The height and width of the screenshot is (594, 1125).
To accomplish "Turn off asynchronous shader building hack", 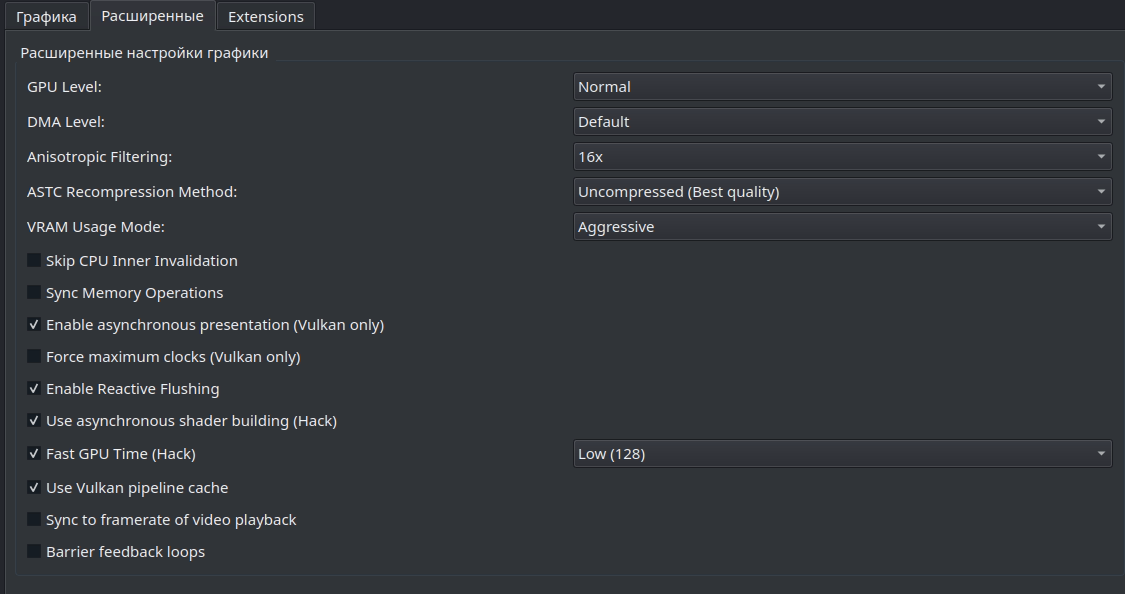I will point(35,421).
